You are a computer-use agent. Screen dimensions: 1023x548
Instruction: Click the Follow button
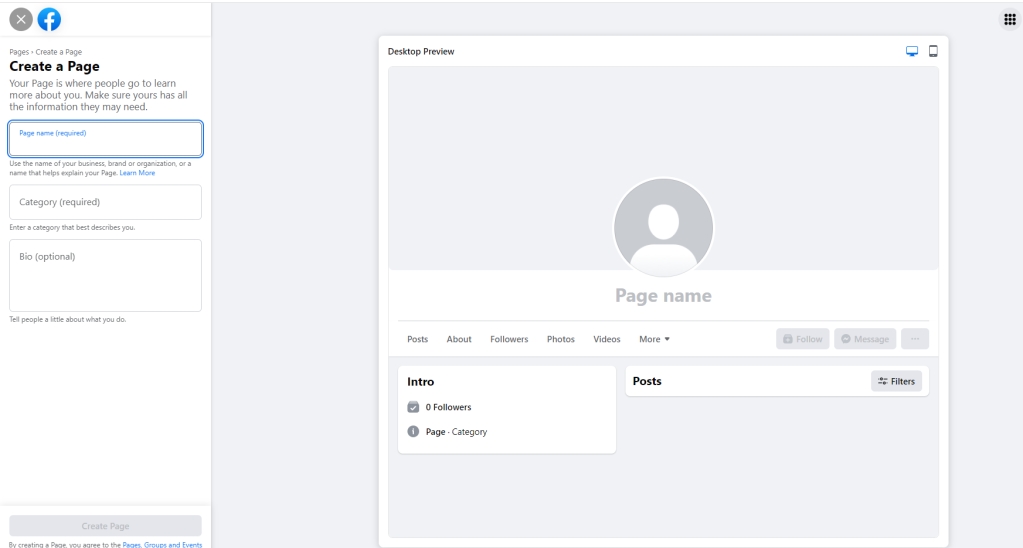[x=802, y=339]
